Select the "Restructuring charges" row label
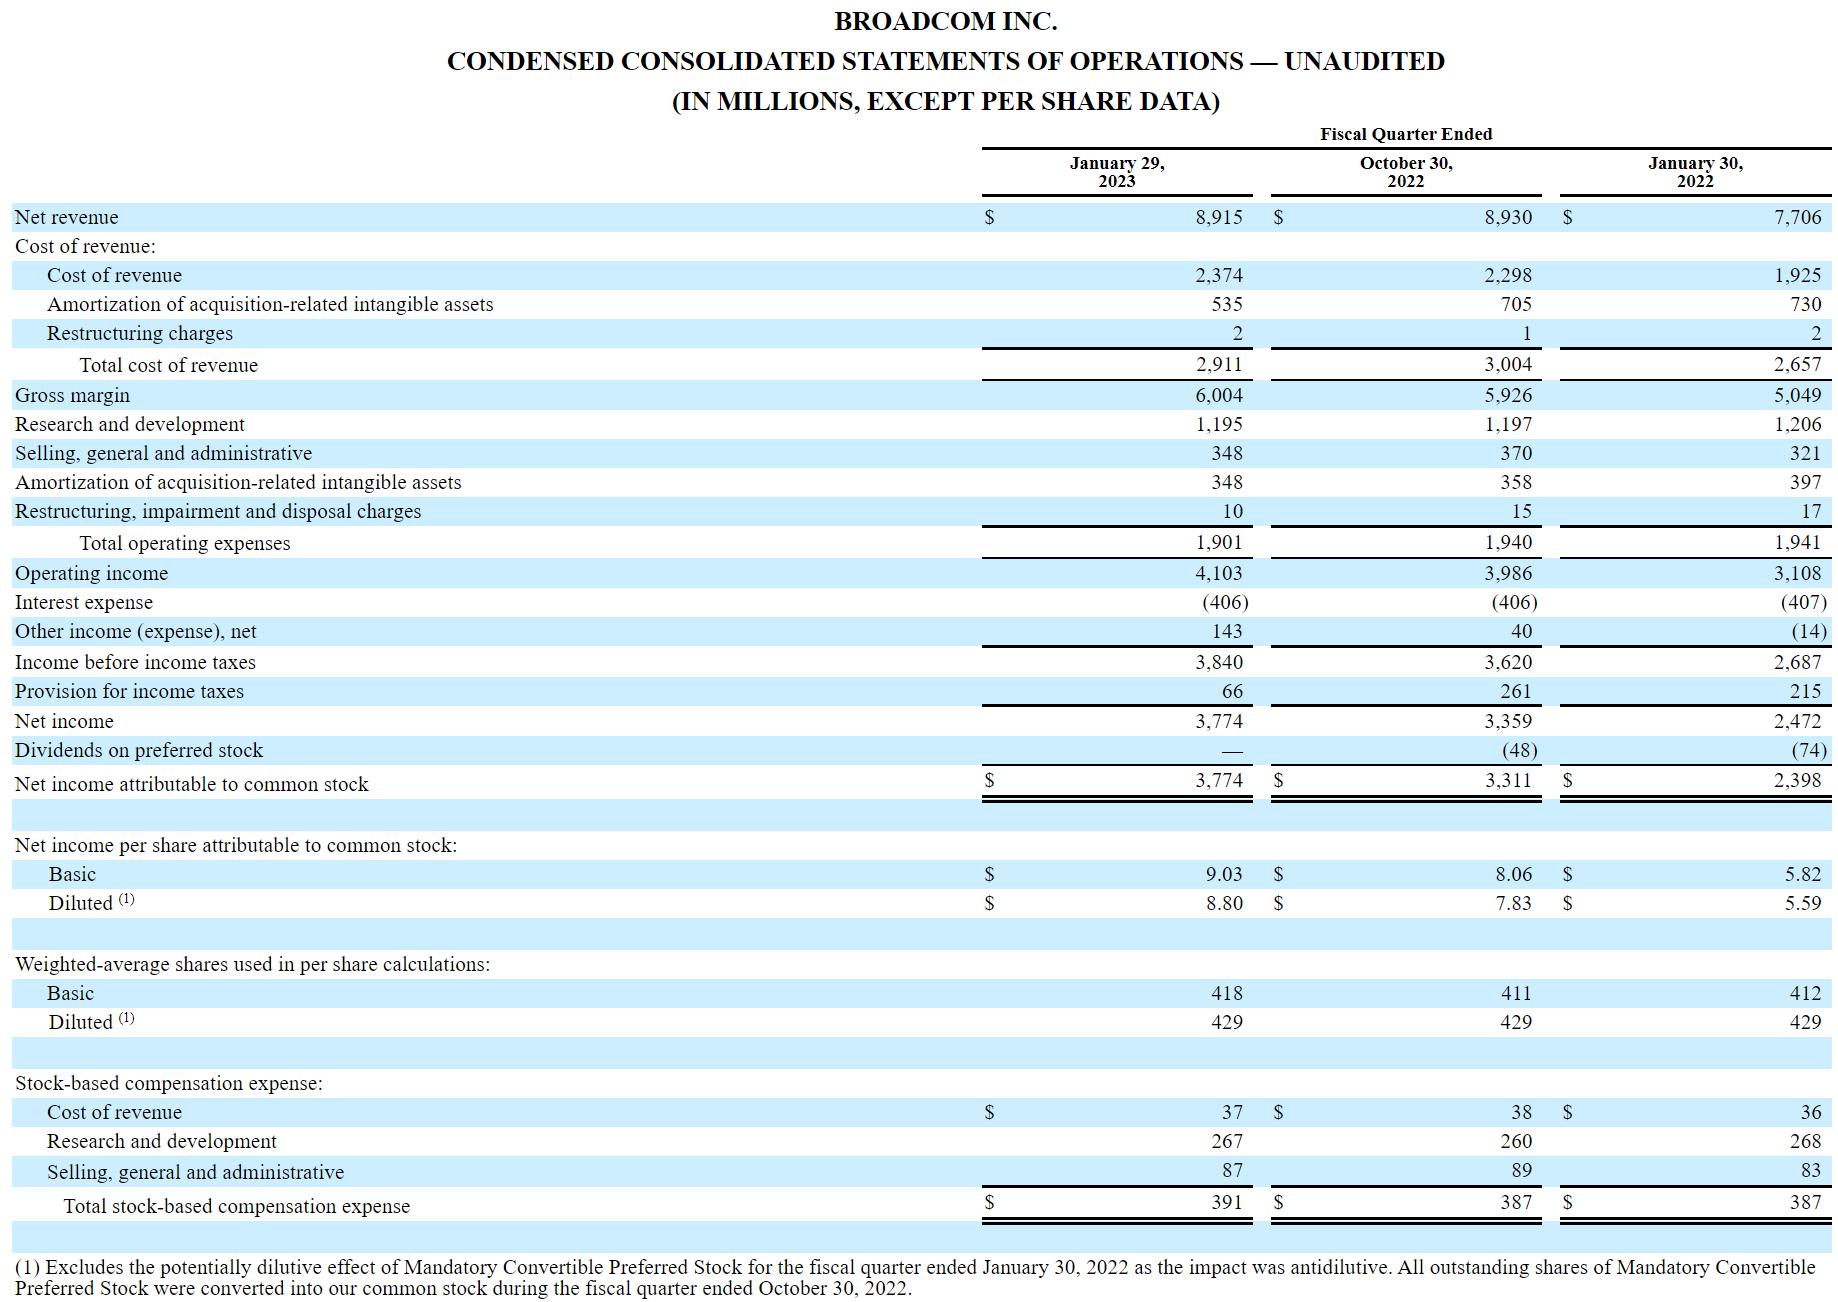This screenshot has width=1838, height=1302. 139,333
